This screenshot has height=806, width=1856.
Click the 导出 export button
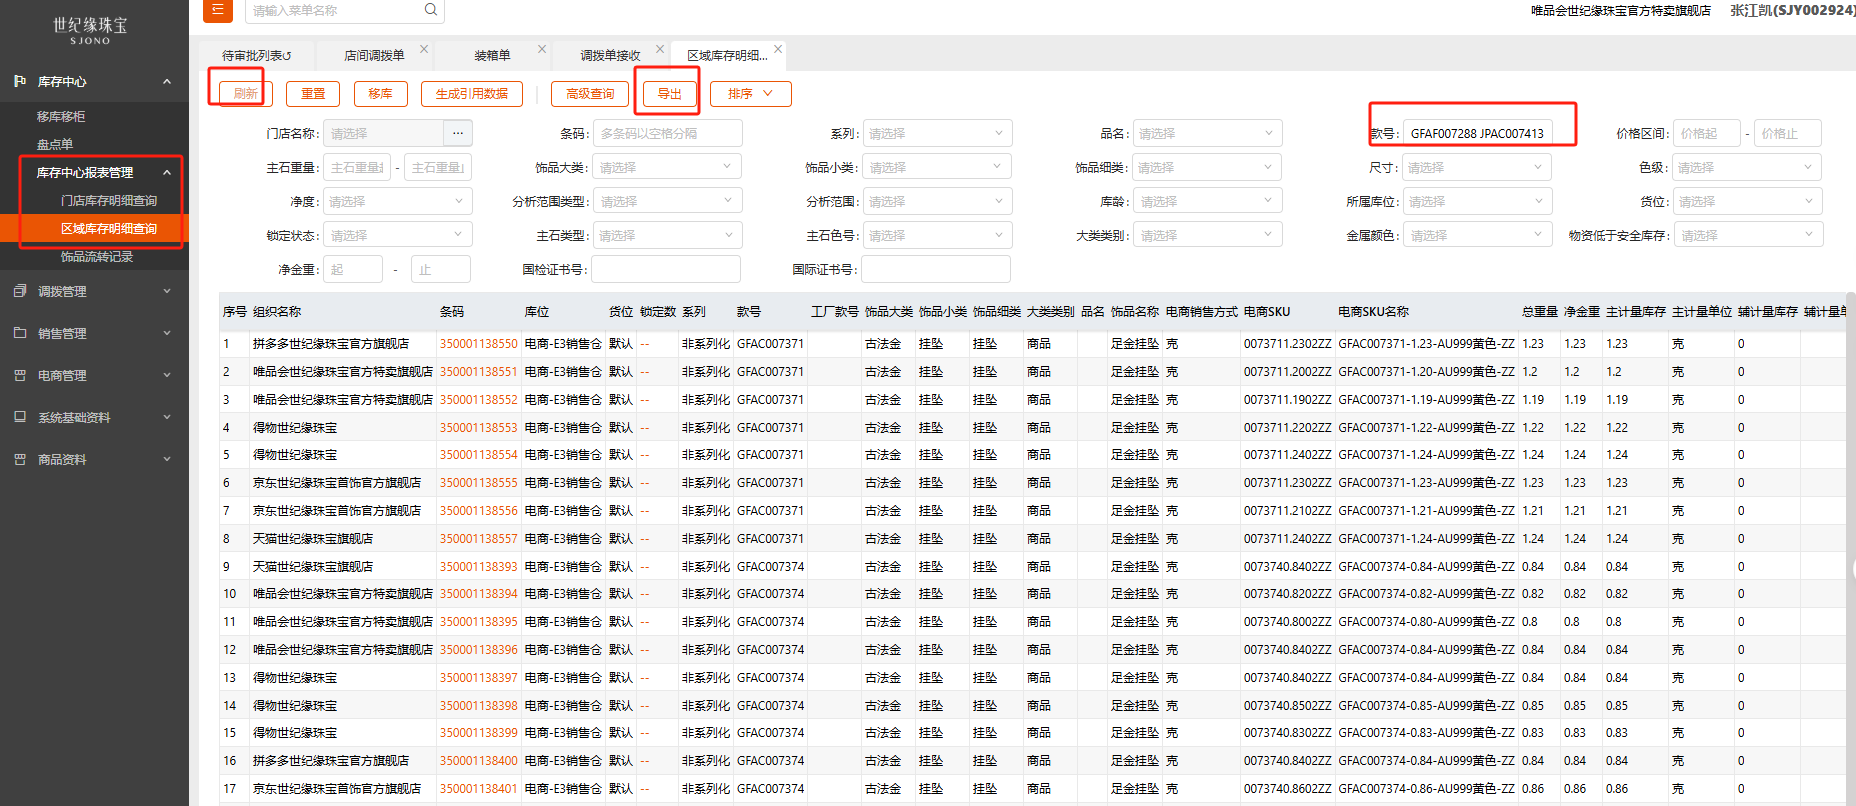[669, 94]
